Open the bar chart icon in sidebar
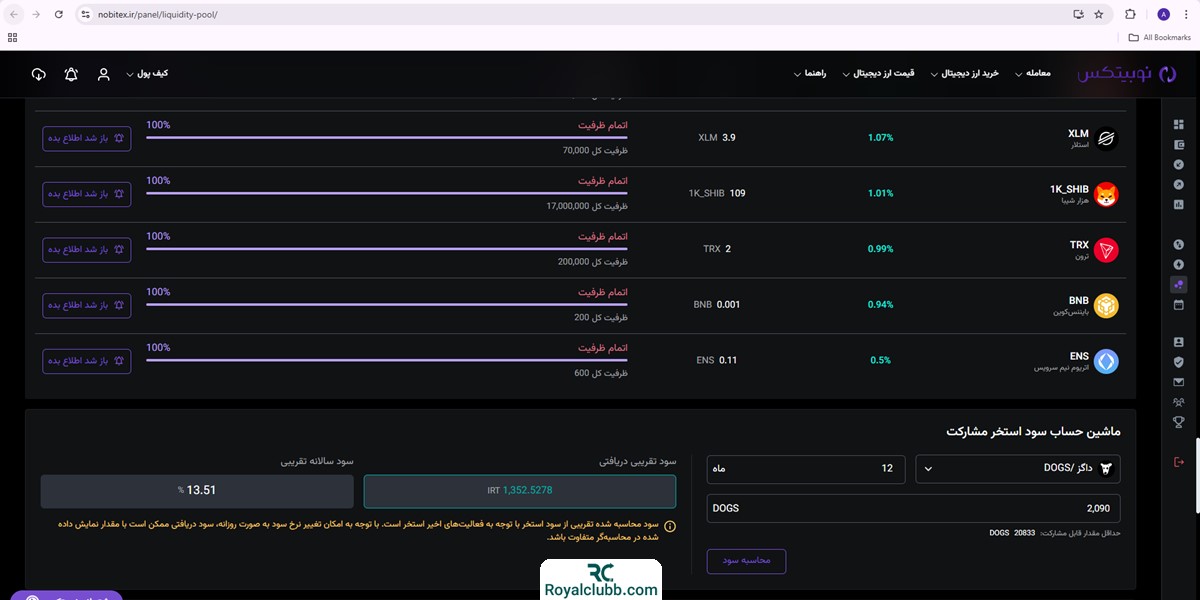Image resolution: width=1200 pixels, height=600 pixels. (x=1178, y=204)
